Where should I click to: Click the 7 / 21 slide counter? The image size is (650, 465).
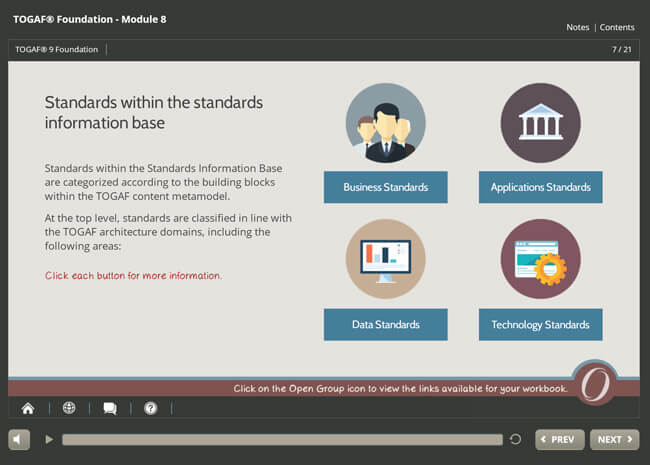[621, 49]
